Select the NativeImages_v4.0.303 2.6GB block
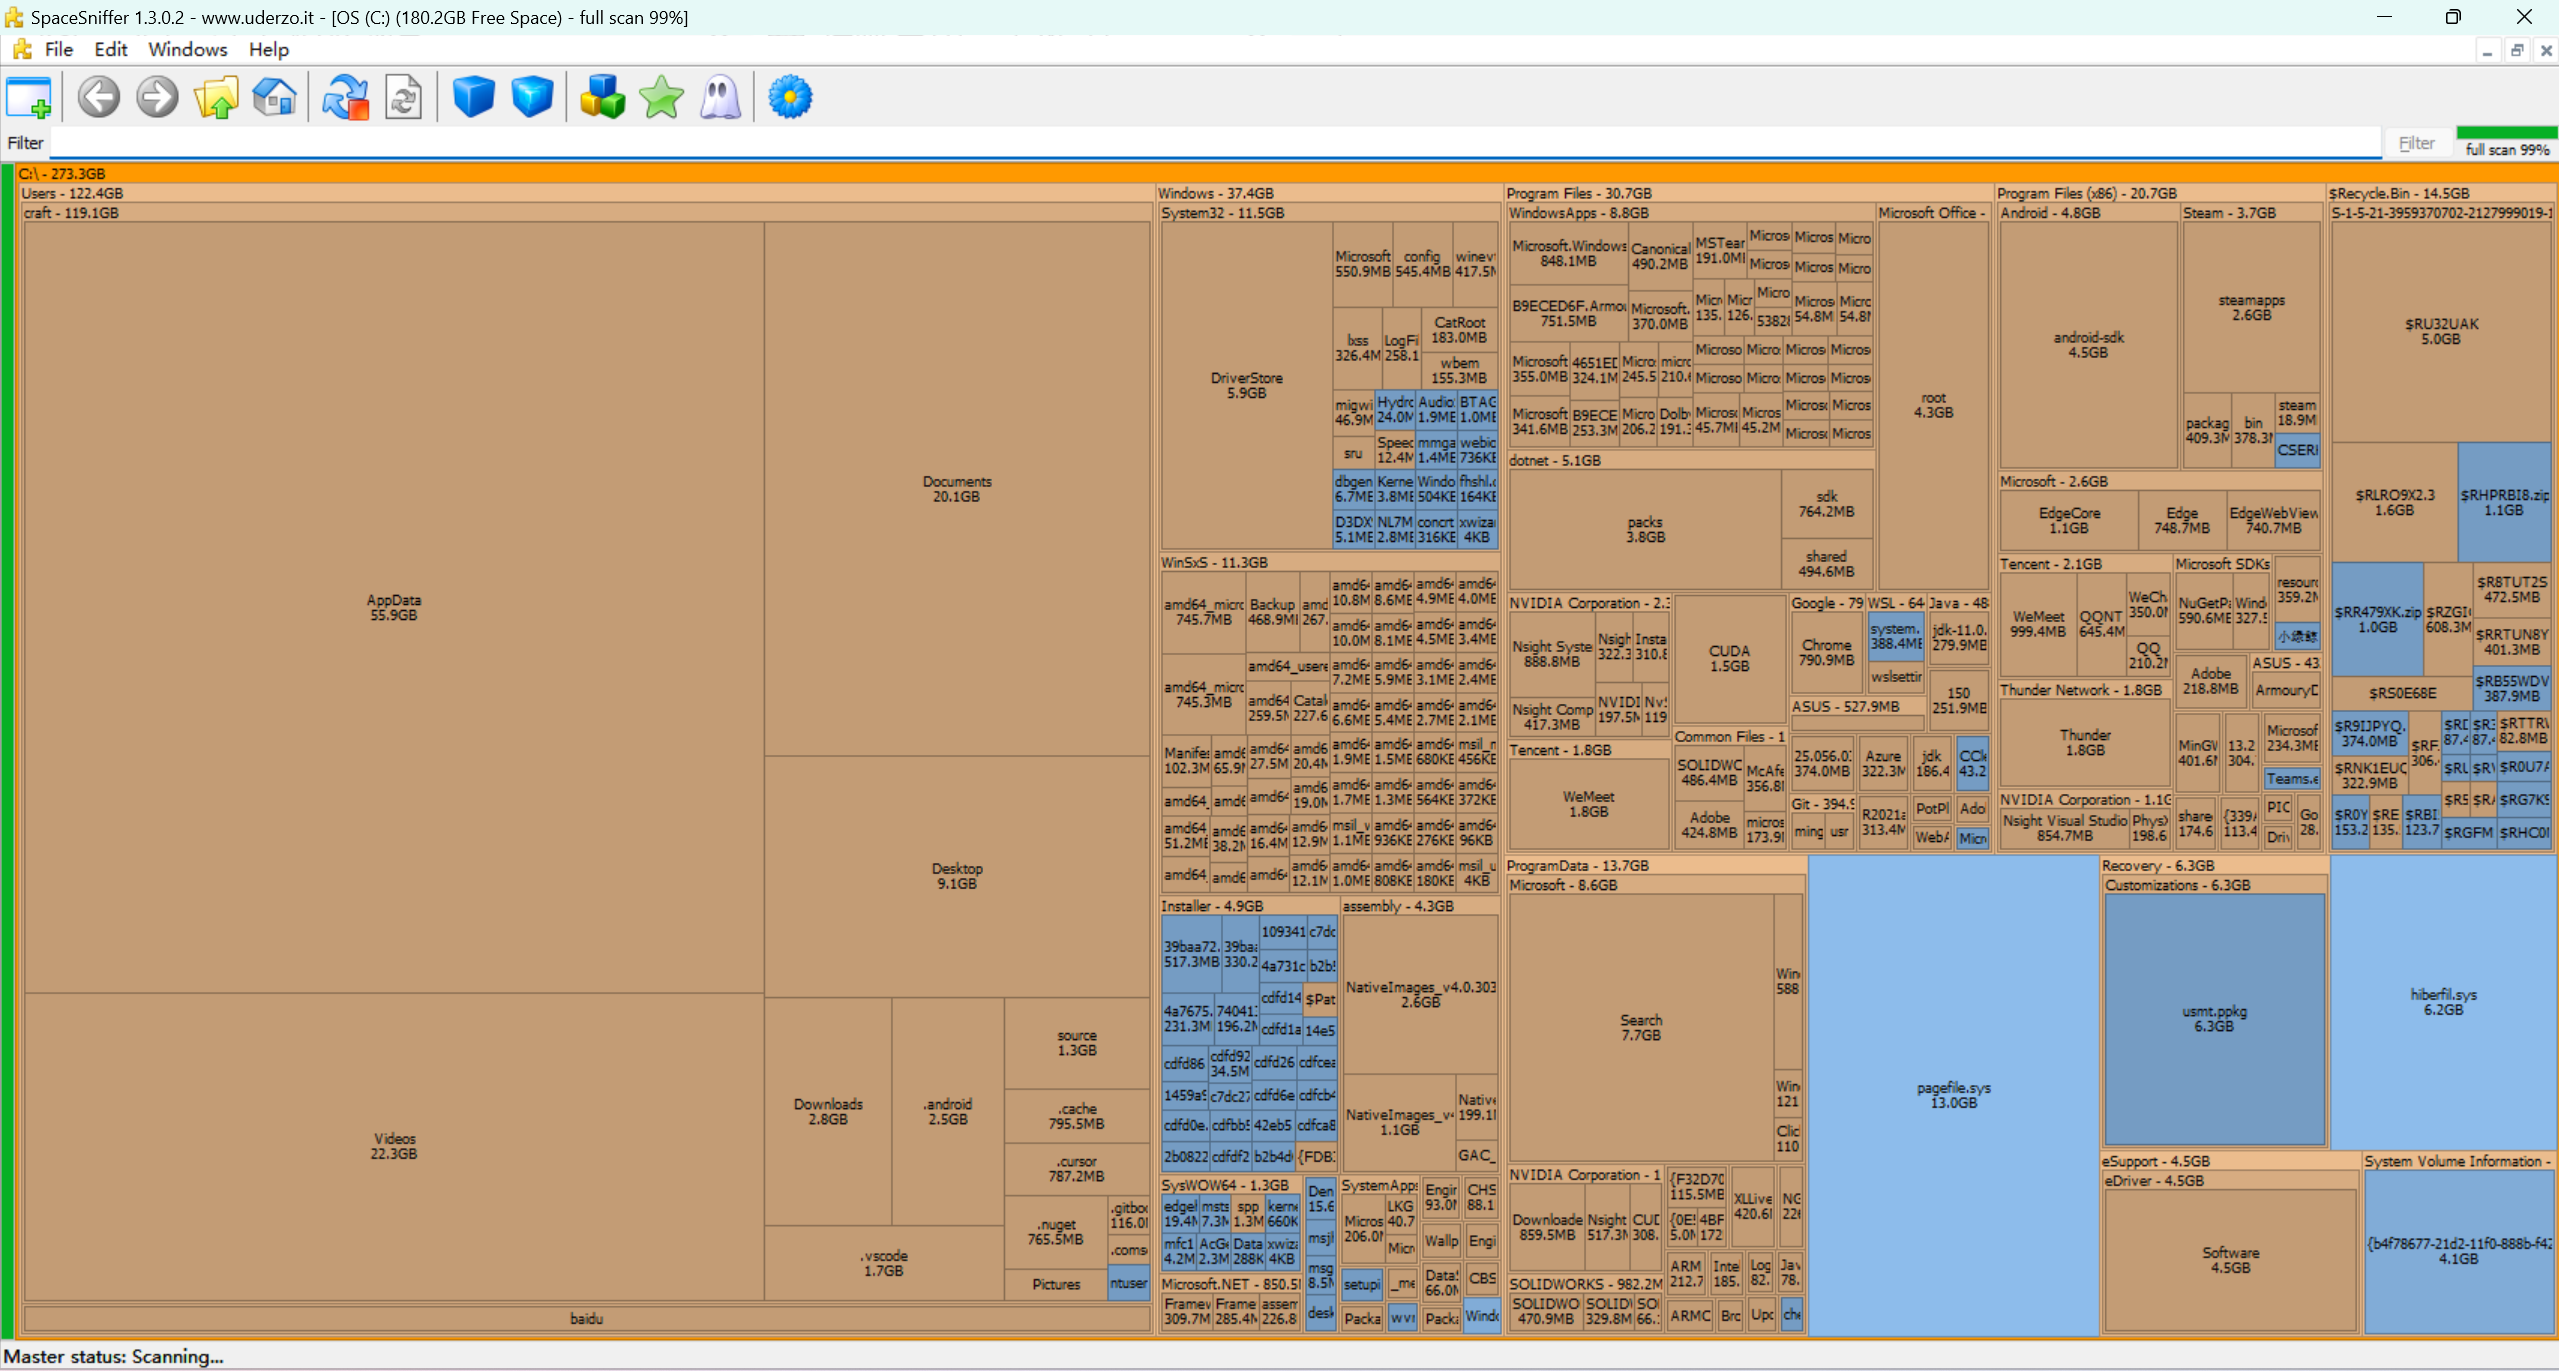Image resolution: width=2559 pixels, height=1371 pixels. pos(1420,994)
